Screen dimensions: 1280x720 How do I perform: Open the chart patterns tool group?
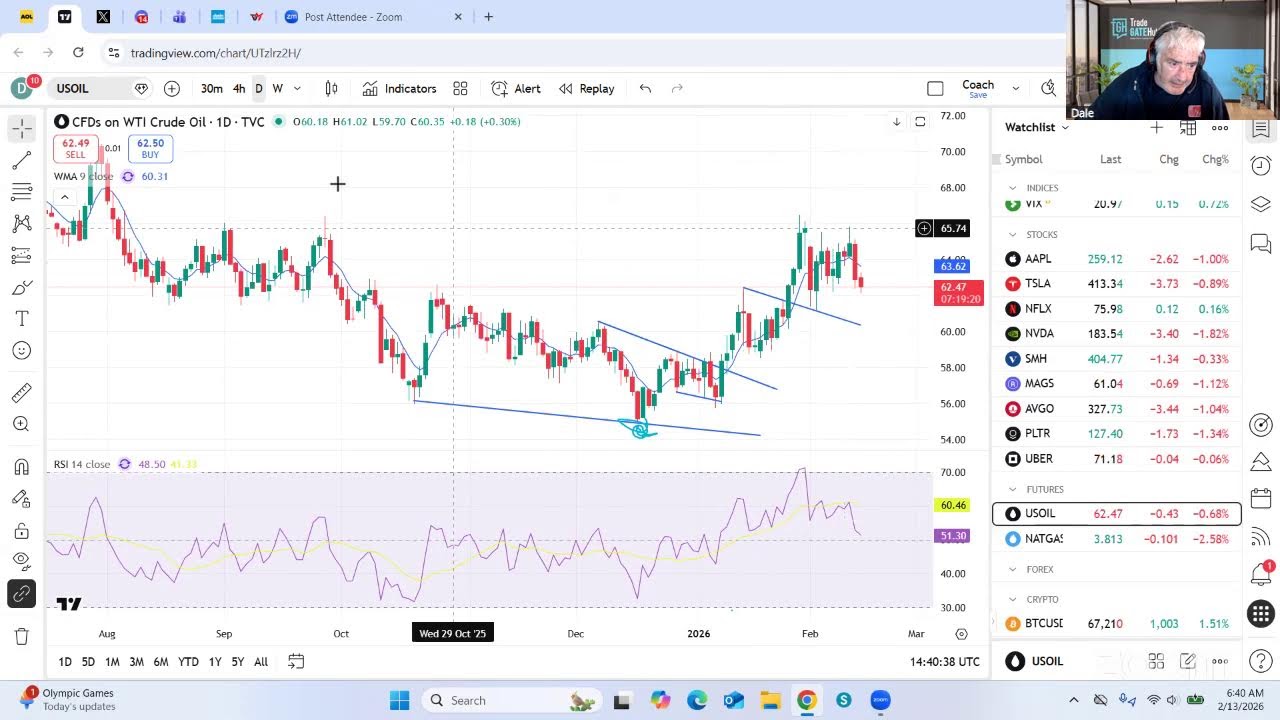(21, 224)
